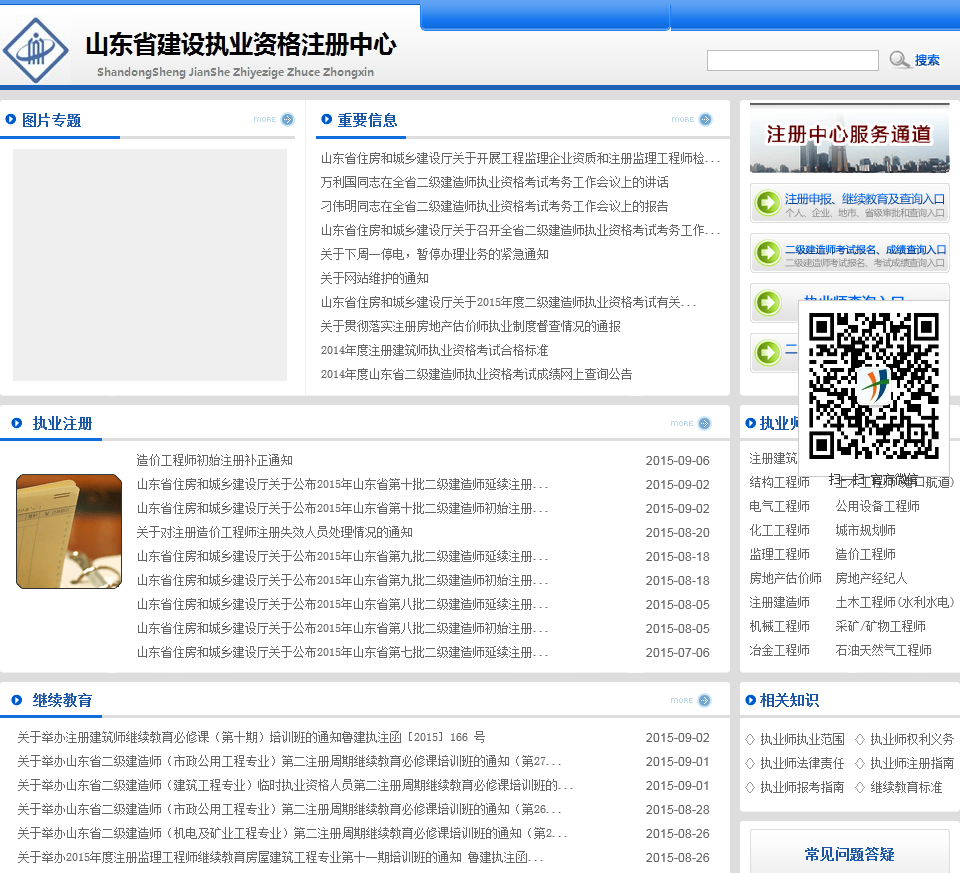Select 电气工程师 in practitioner list
960x873 pixels.
pos(779,507)
